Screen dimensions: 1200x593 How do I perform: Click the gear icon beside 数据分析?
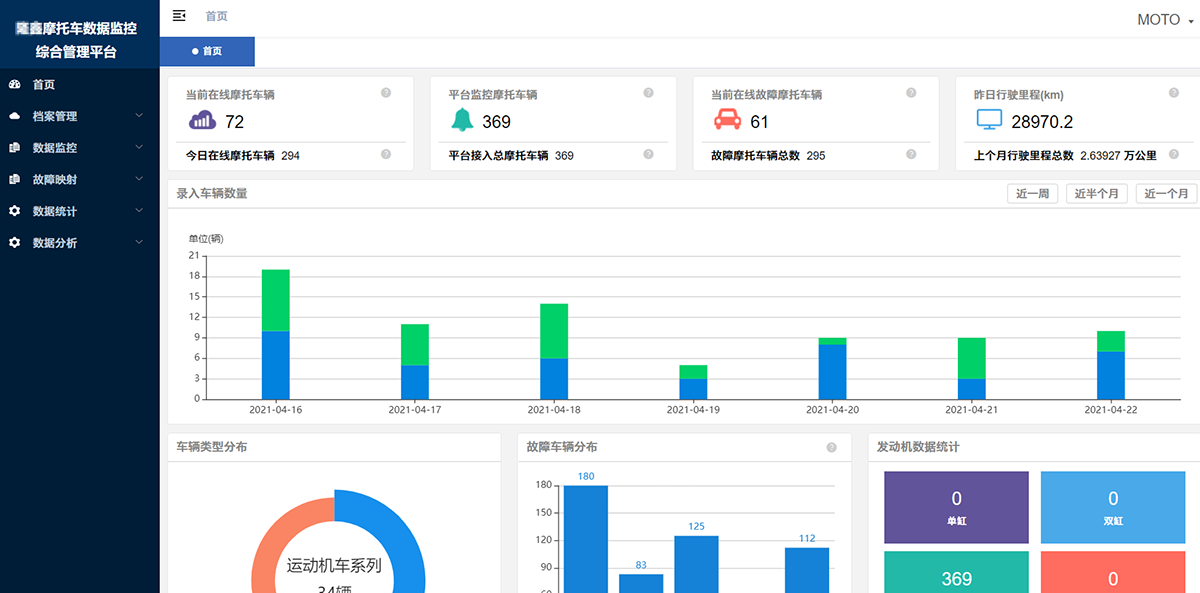pos(14,243)
